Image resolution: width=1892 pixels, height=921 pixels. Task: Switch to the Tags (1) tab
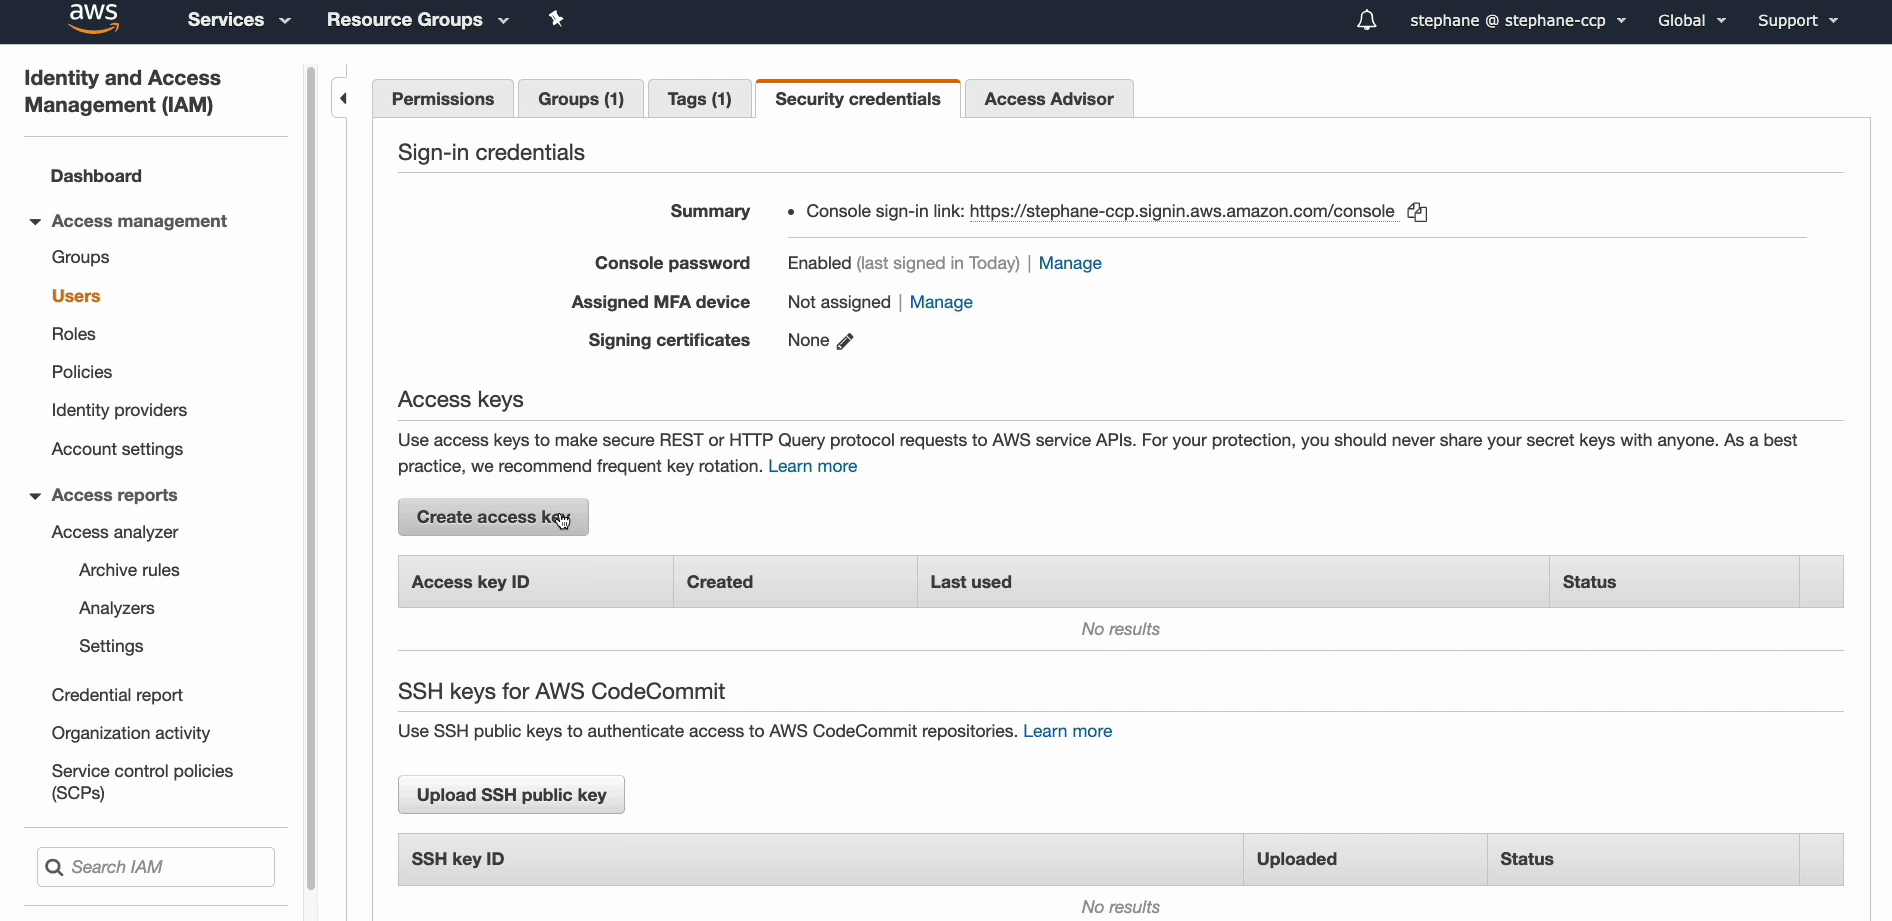[x=700, y=99]
